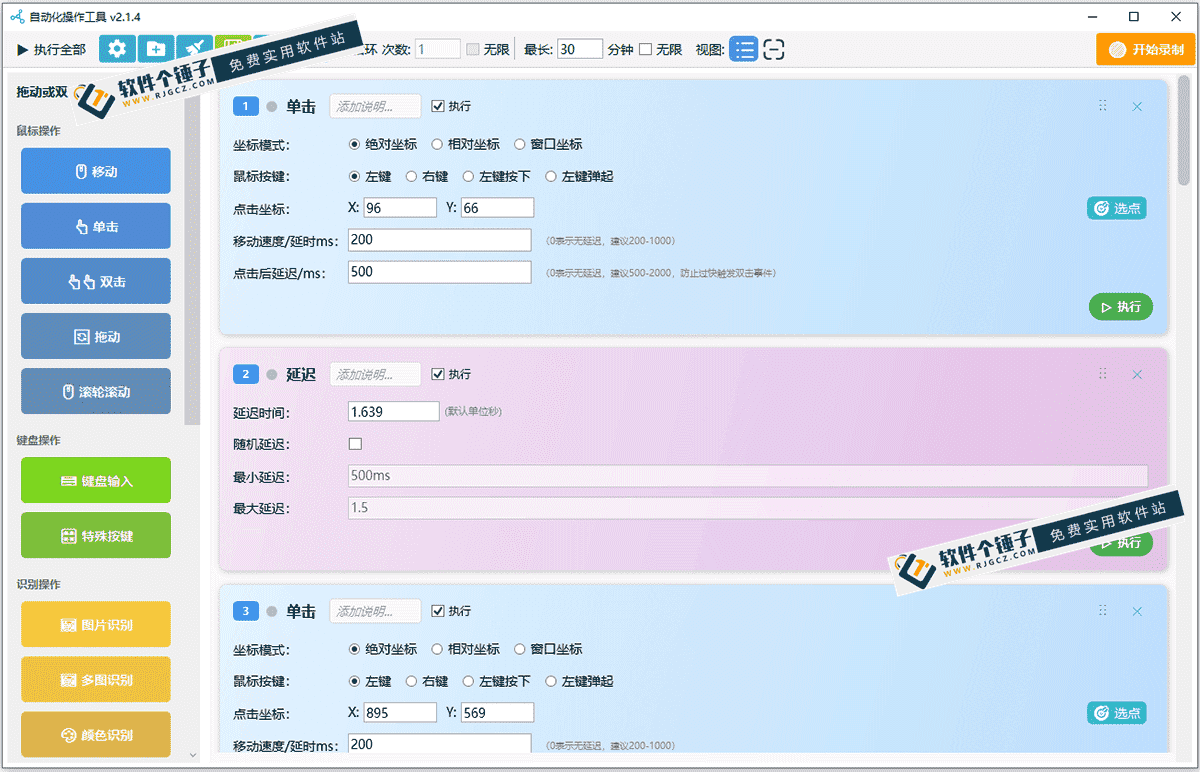Click the orange 开始录制 button
This screenshot has height=772, width=1200.
tap(1145, 49)
